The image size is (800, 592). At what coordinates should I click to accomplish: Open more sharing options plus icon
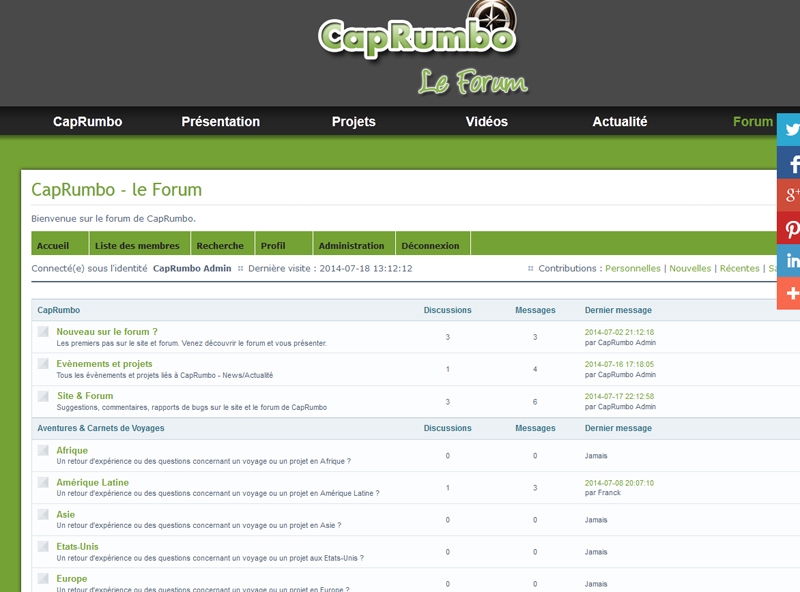coord(790,294)
